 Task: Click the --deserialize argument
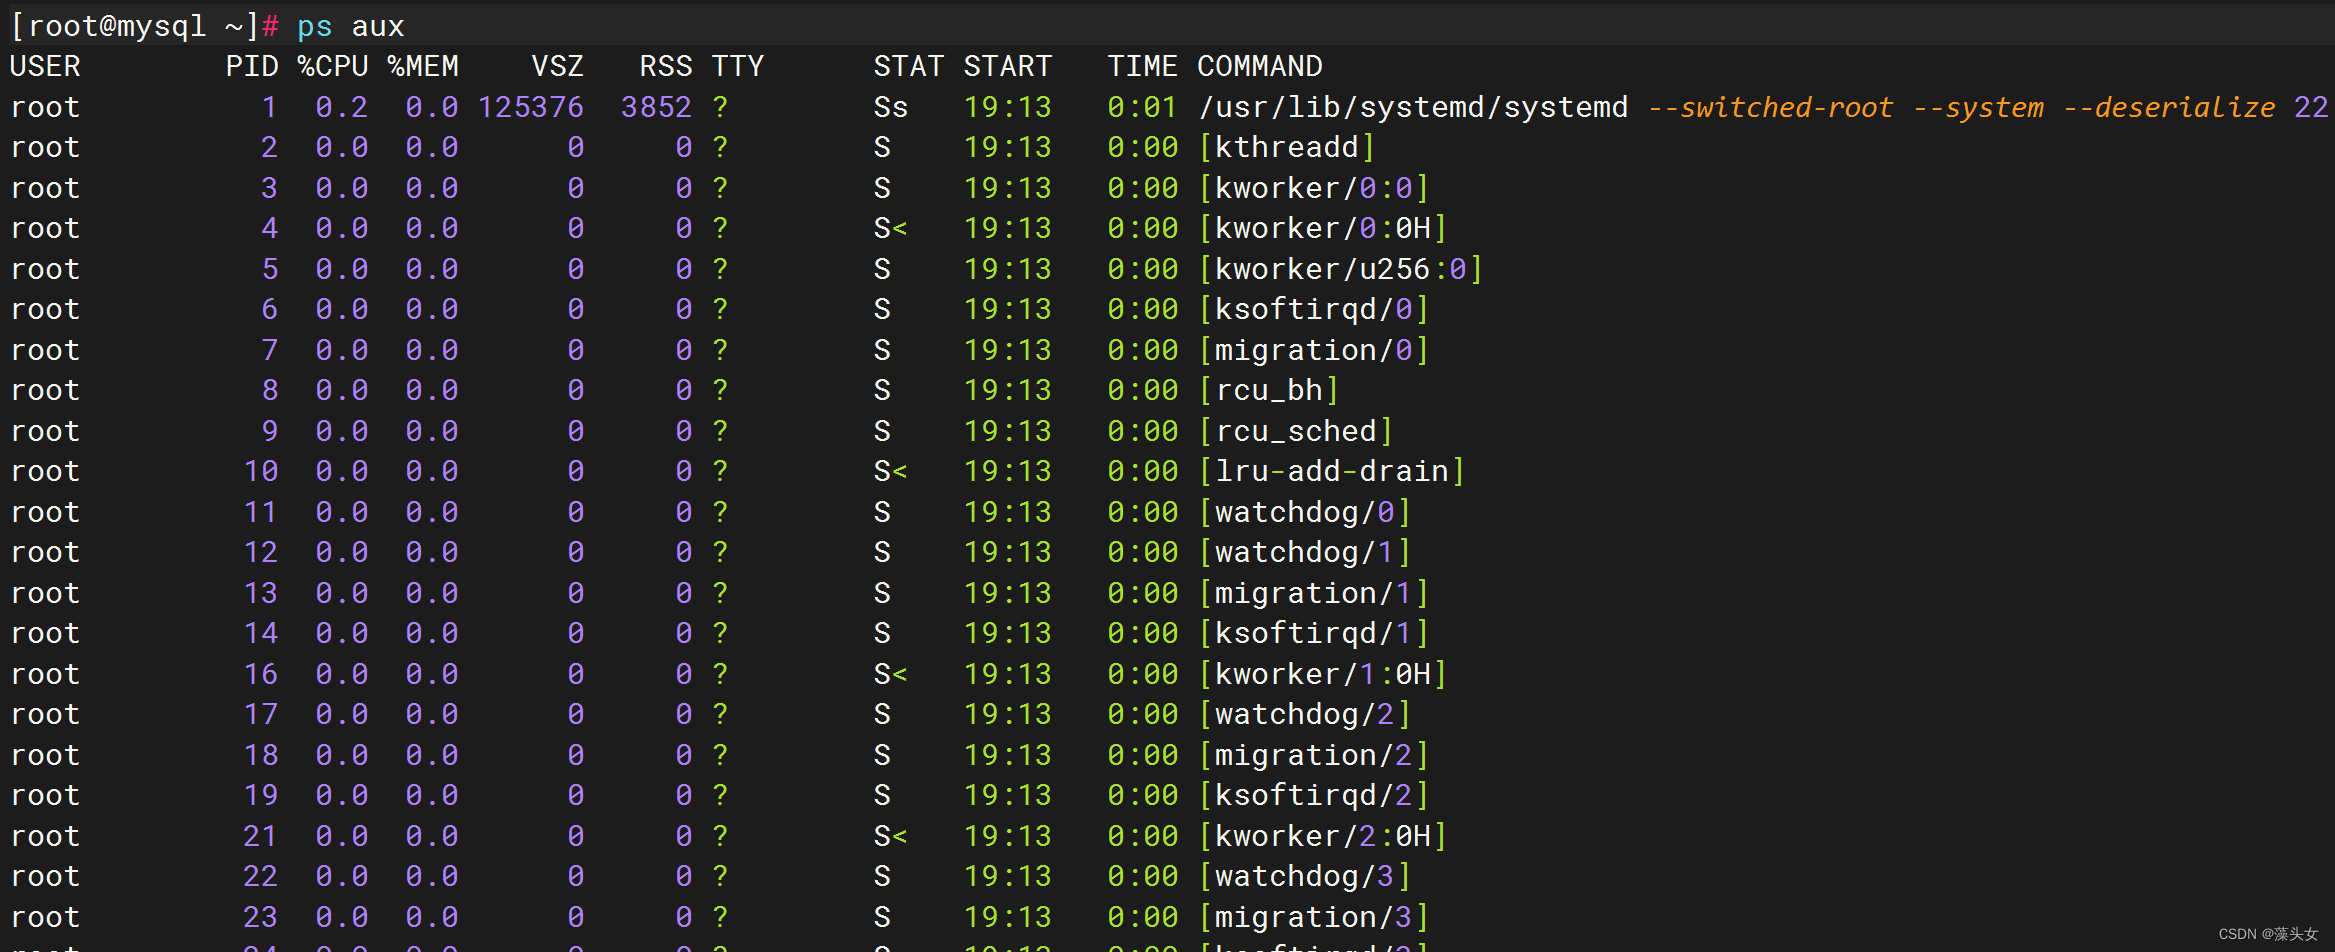(2169, 107)
